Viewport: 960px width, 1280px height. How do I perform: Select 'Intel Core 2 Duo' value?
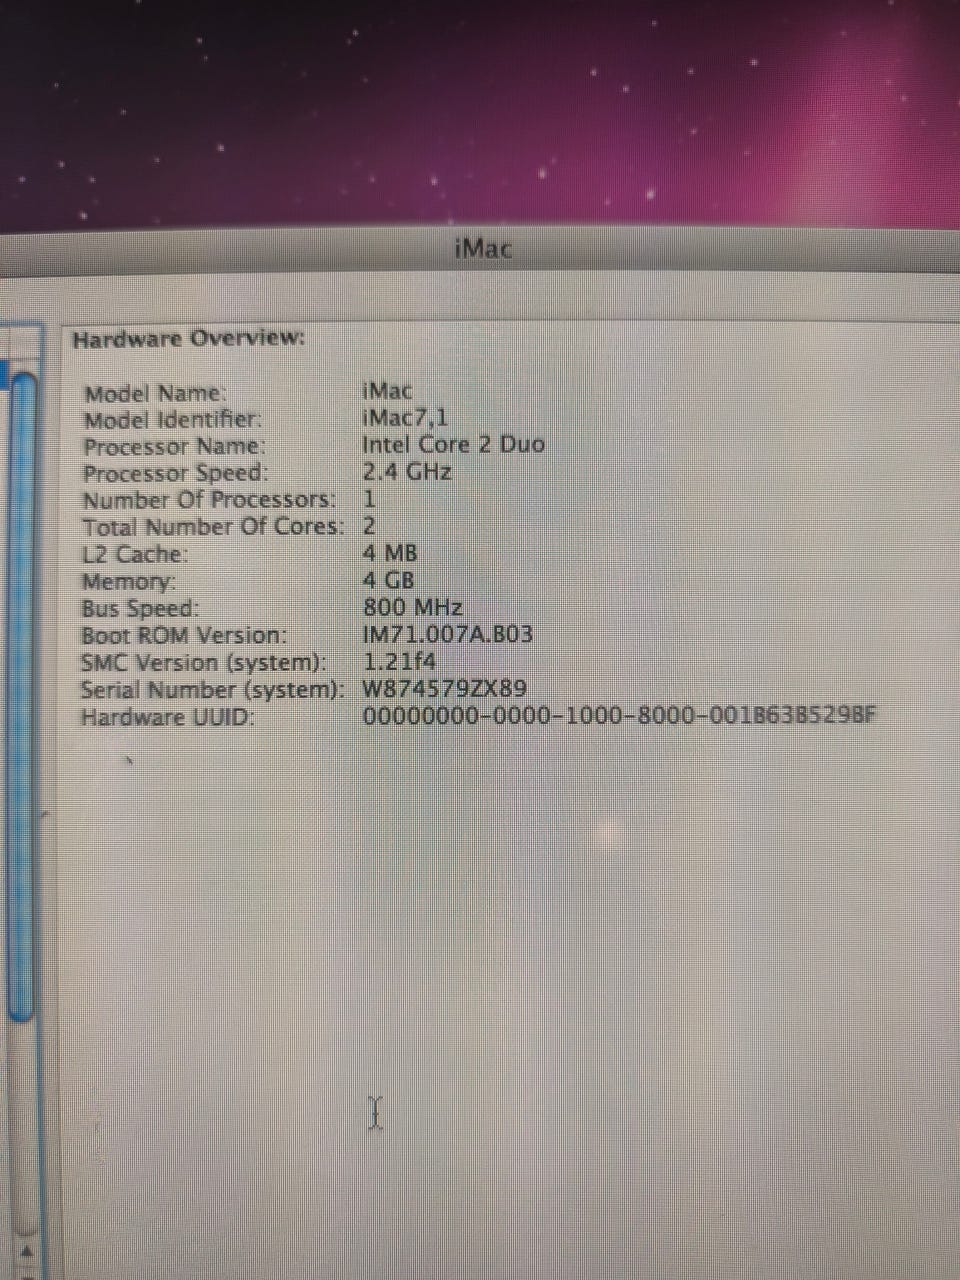coord(453,444)
